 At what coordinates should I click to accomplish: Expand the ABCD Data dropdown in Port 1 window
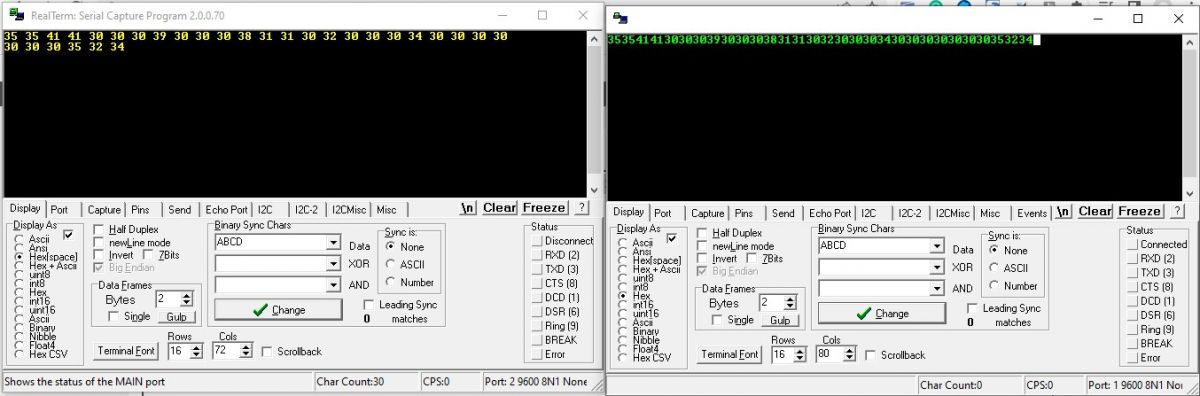[936, 246]
